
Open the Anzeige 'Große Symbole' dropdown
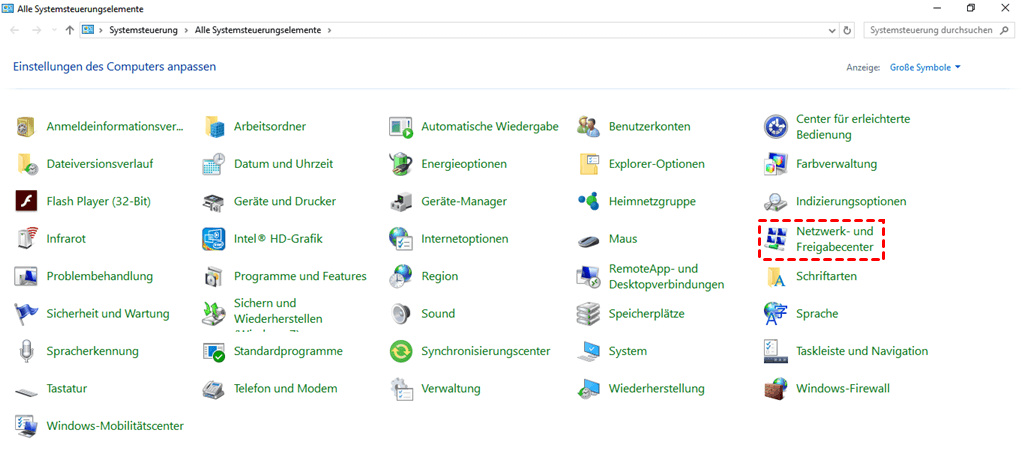point(924,67)
